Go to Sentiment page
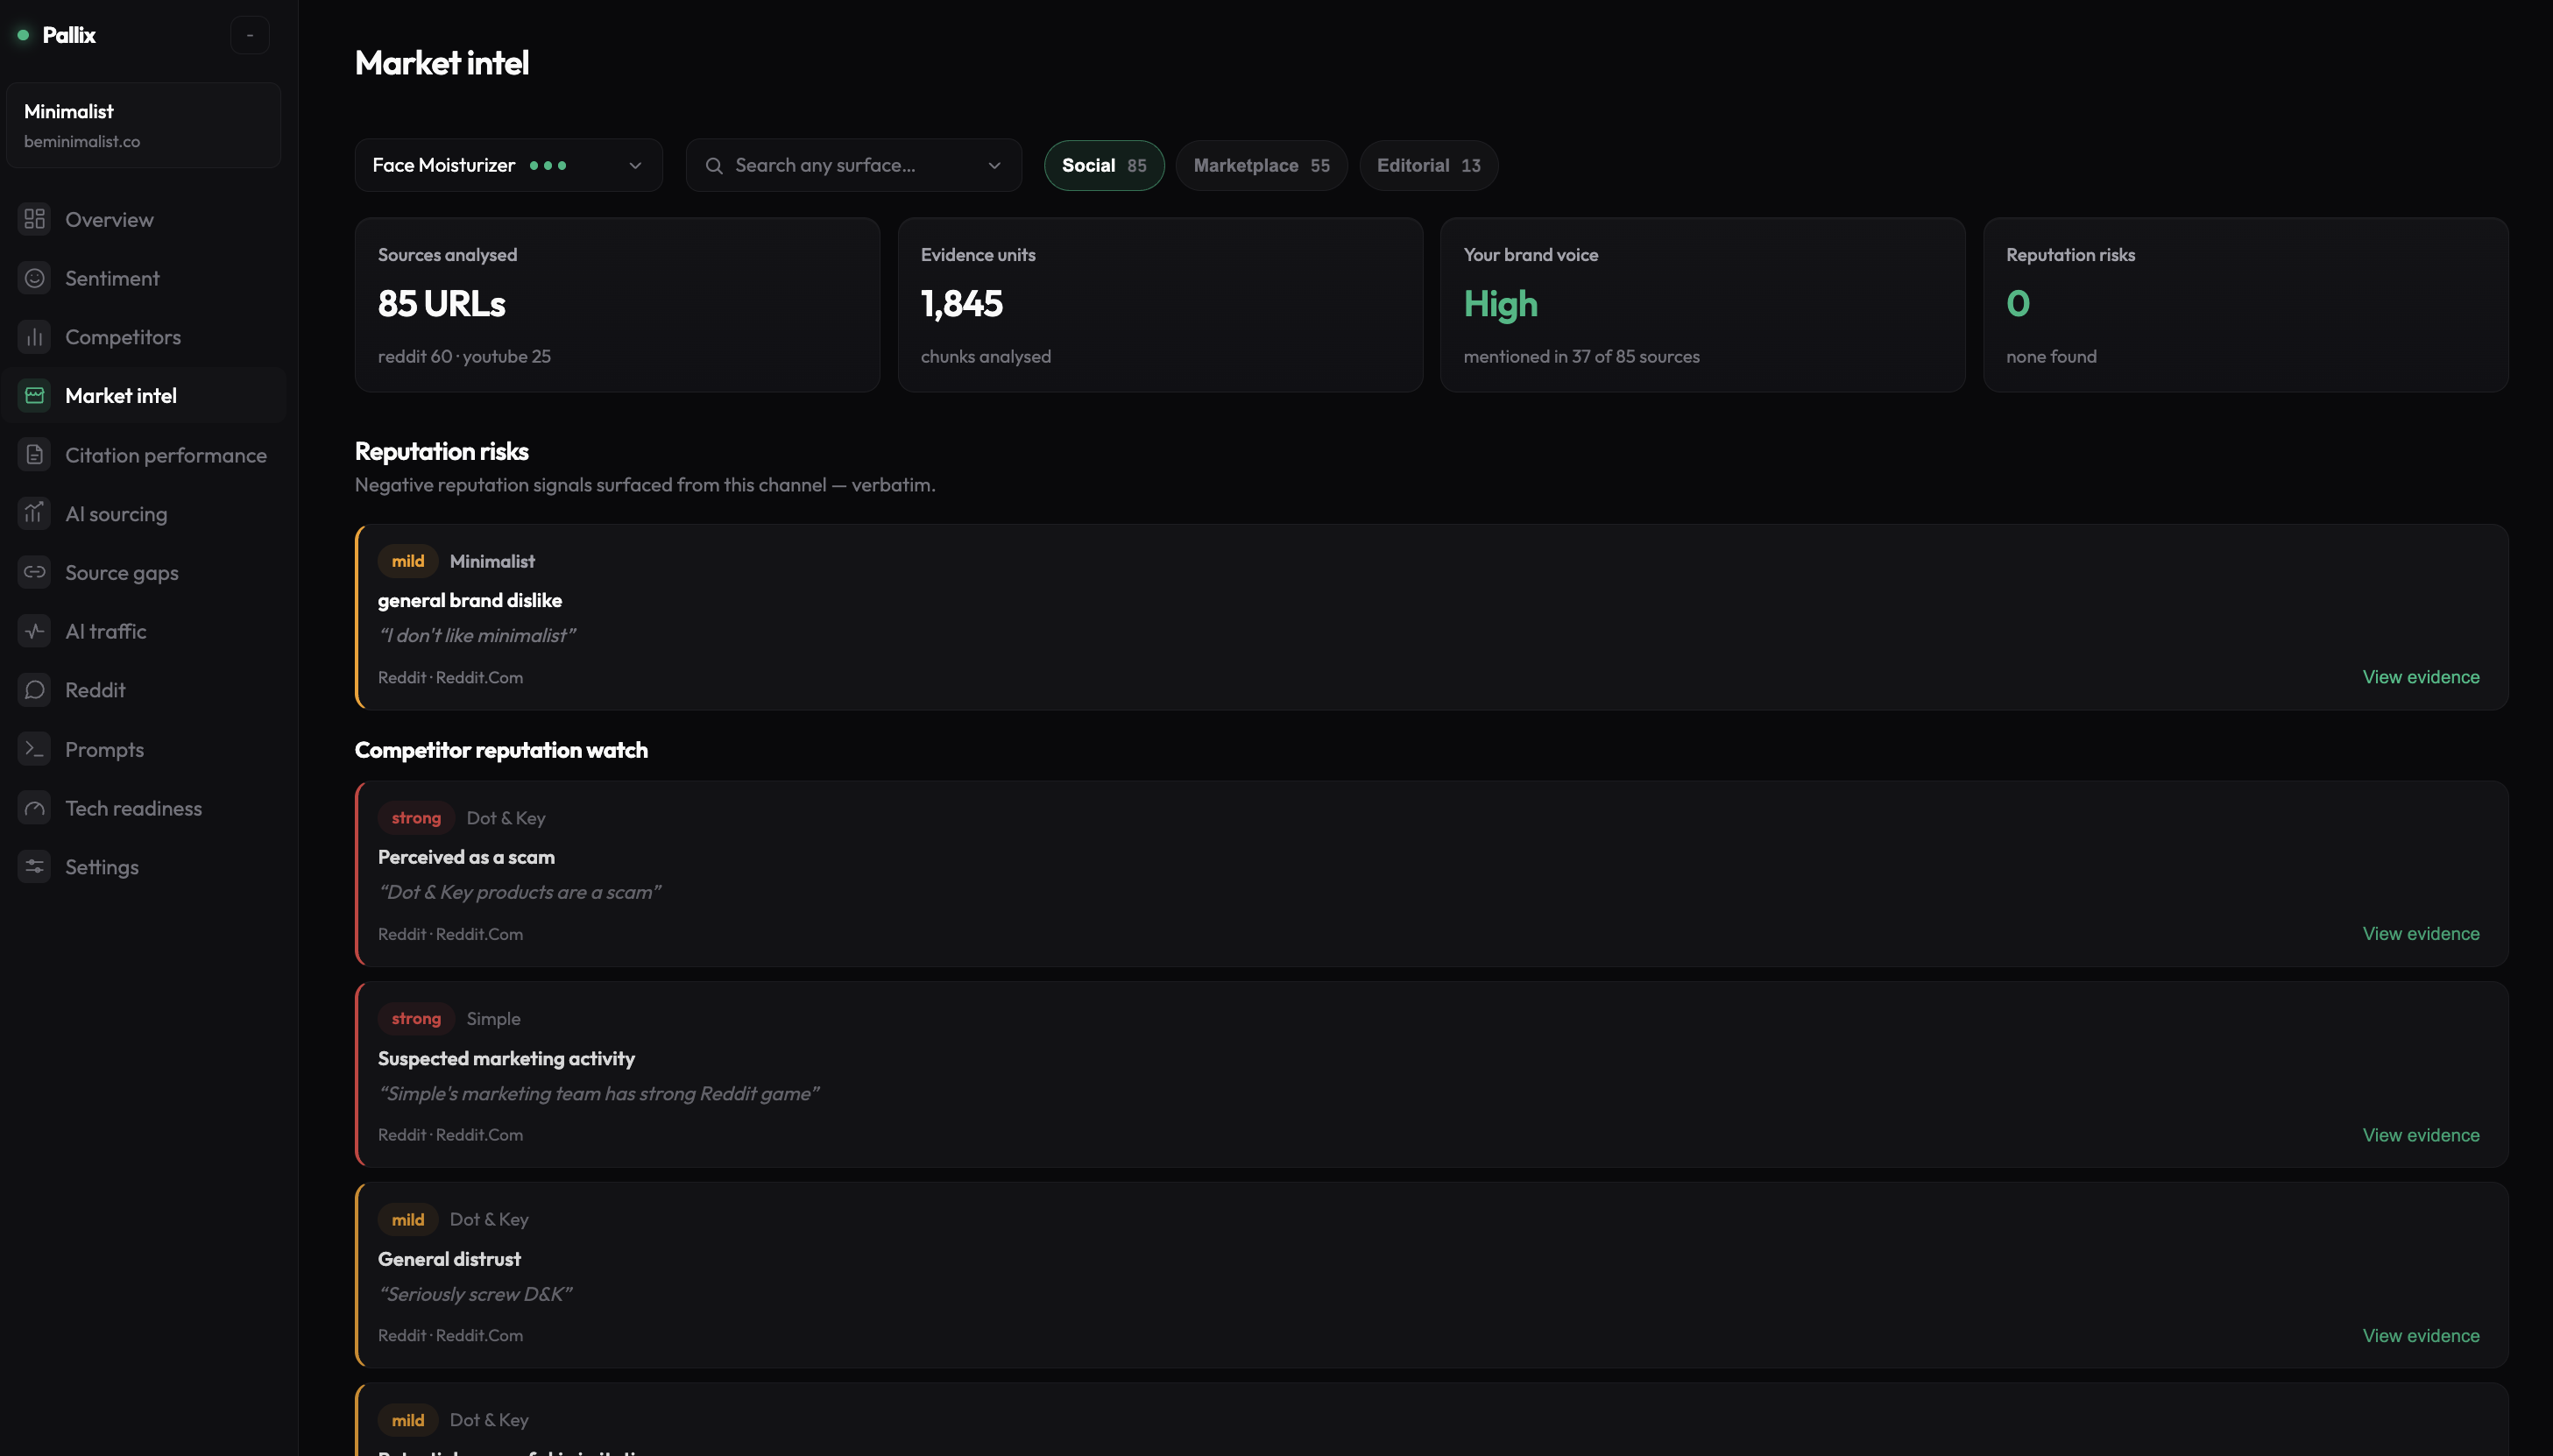This screenshot has height=1456, width=2553. point(144,278)
